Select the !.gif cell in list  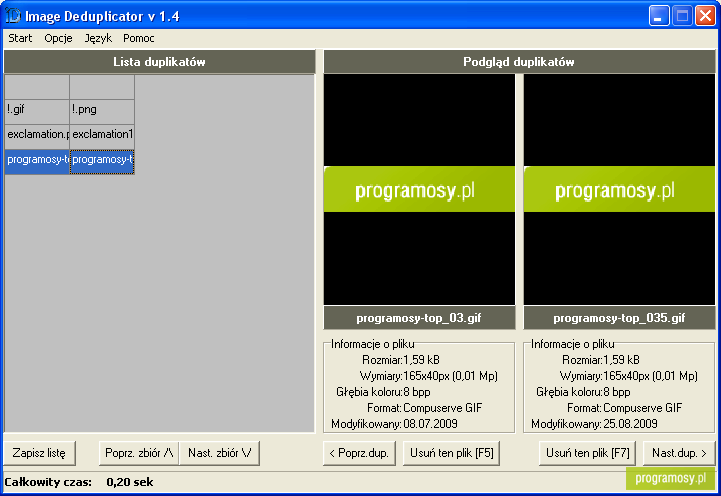37,111
